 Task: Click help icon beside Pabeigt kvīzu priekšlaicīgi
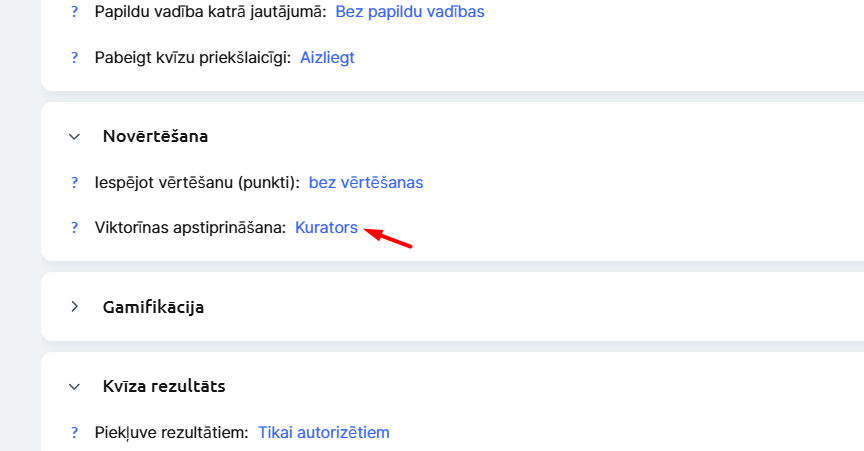[x=74, y=58]
